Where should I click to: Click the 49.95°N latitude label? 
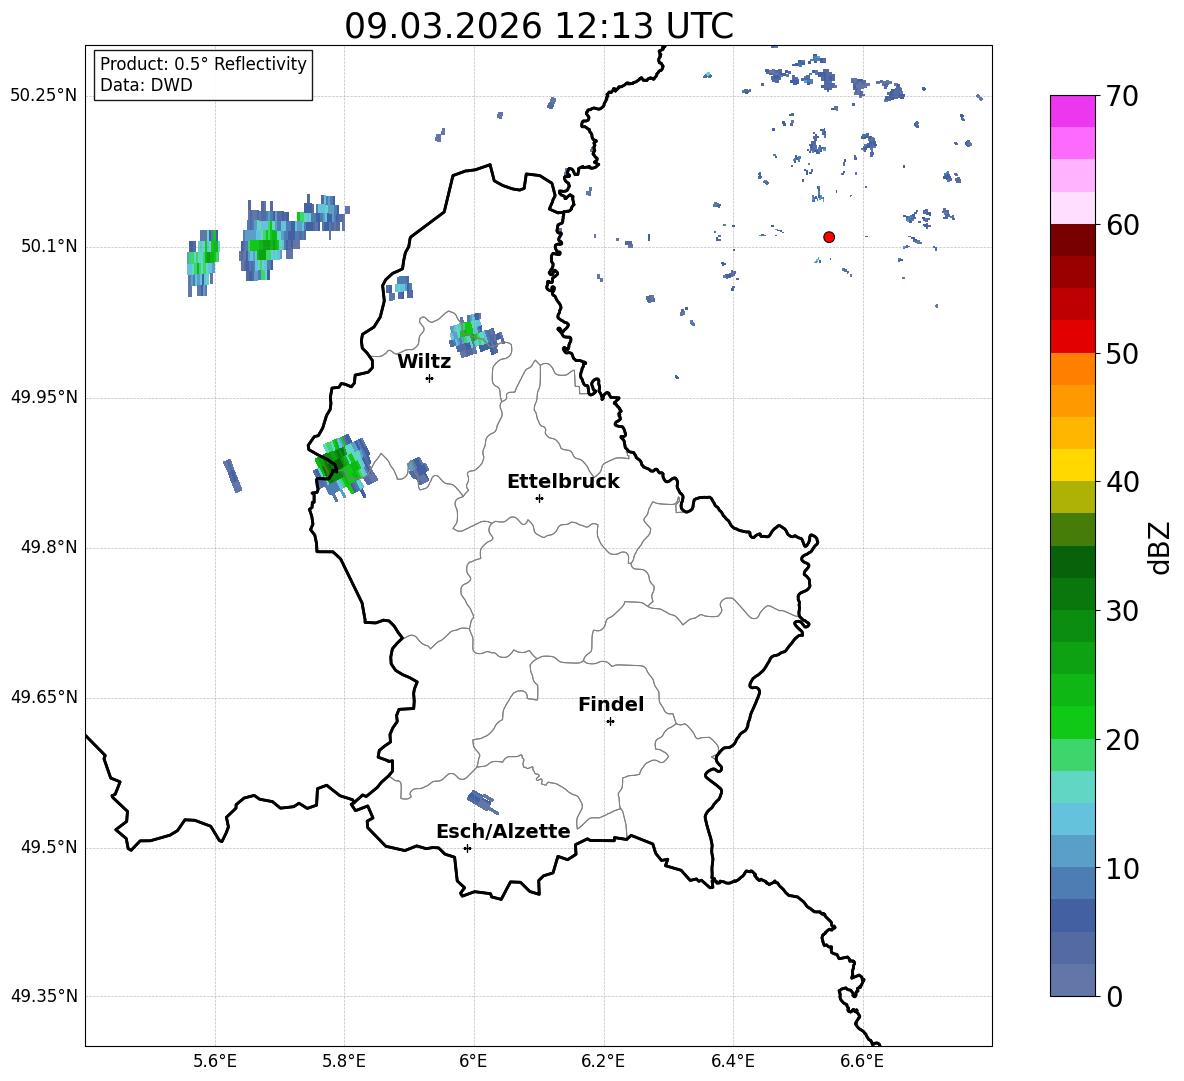point(44,397)
